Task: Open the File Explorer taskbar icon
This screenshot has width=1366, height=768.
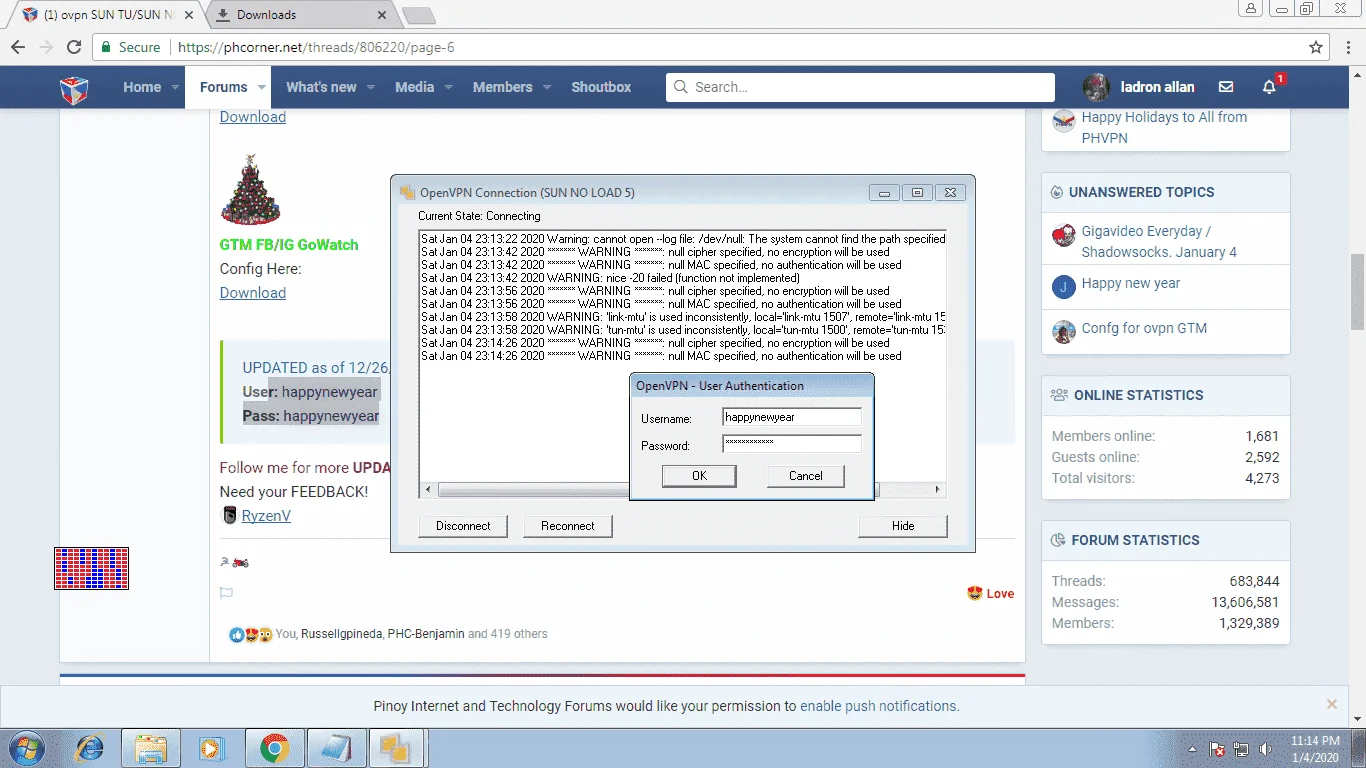Action: pyautogui.click(x=151, y=748)
